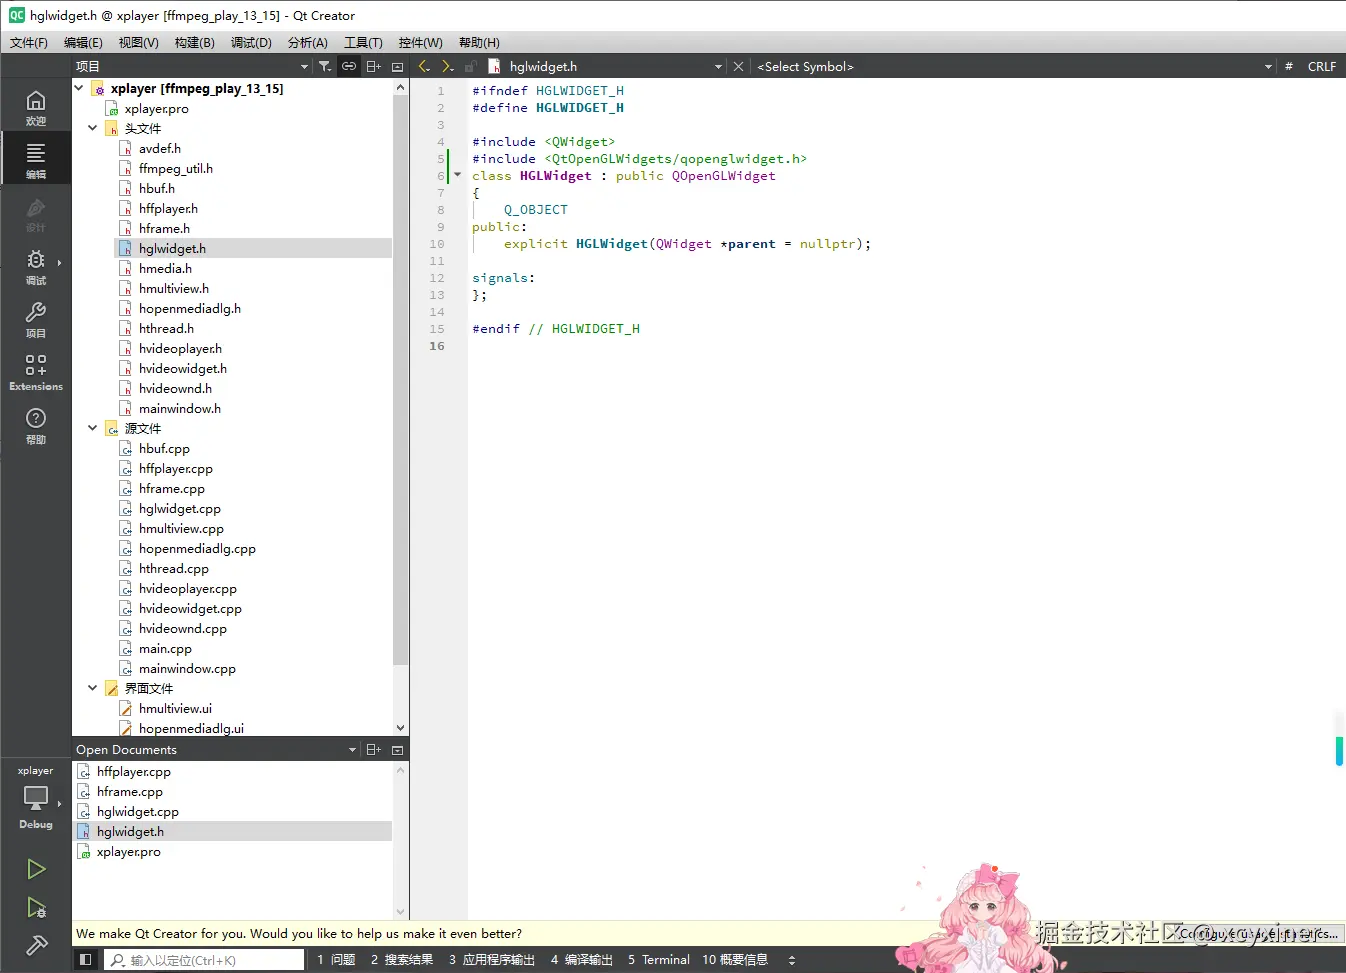Open the 工具(T) menu
The height and width of the screenshot is (973, 1346).
[363, 42]
